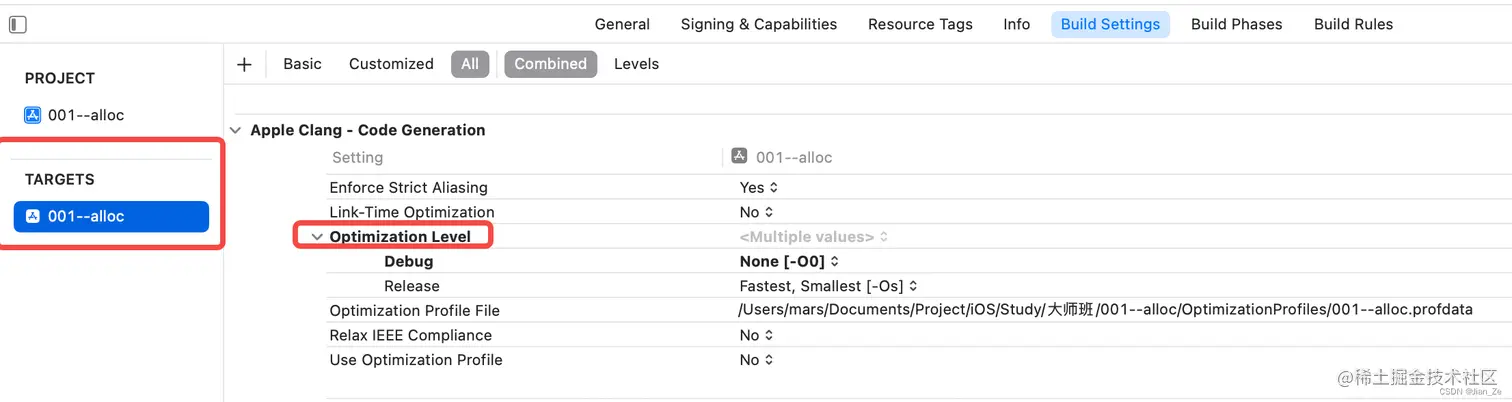Switch to the Build Phases tab

point(1236,25)
